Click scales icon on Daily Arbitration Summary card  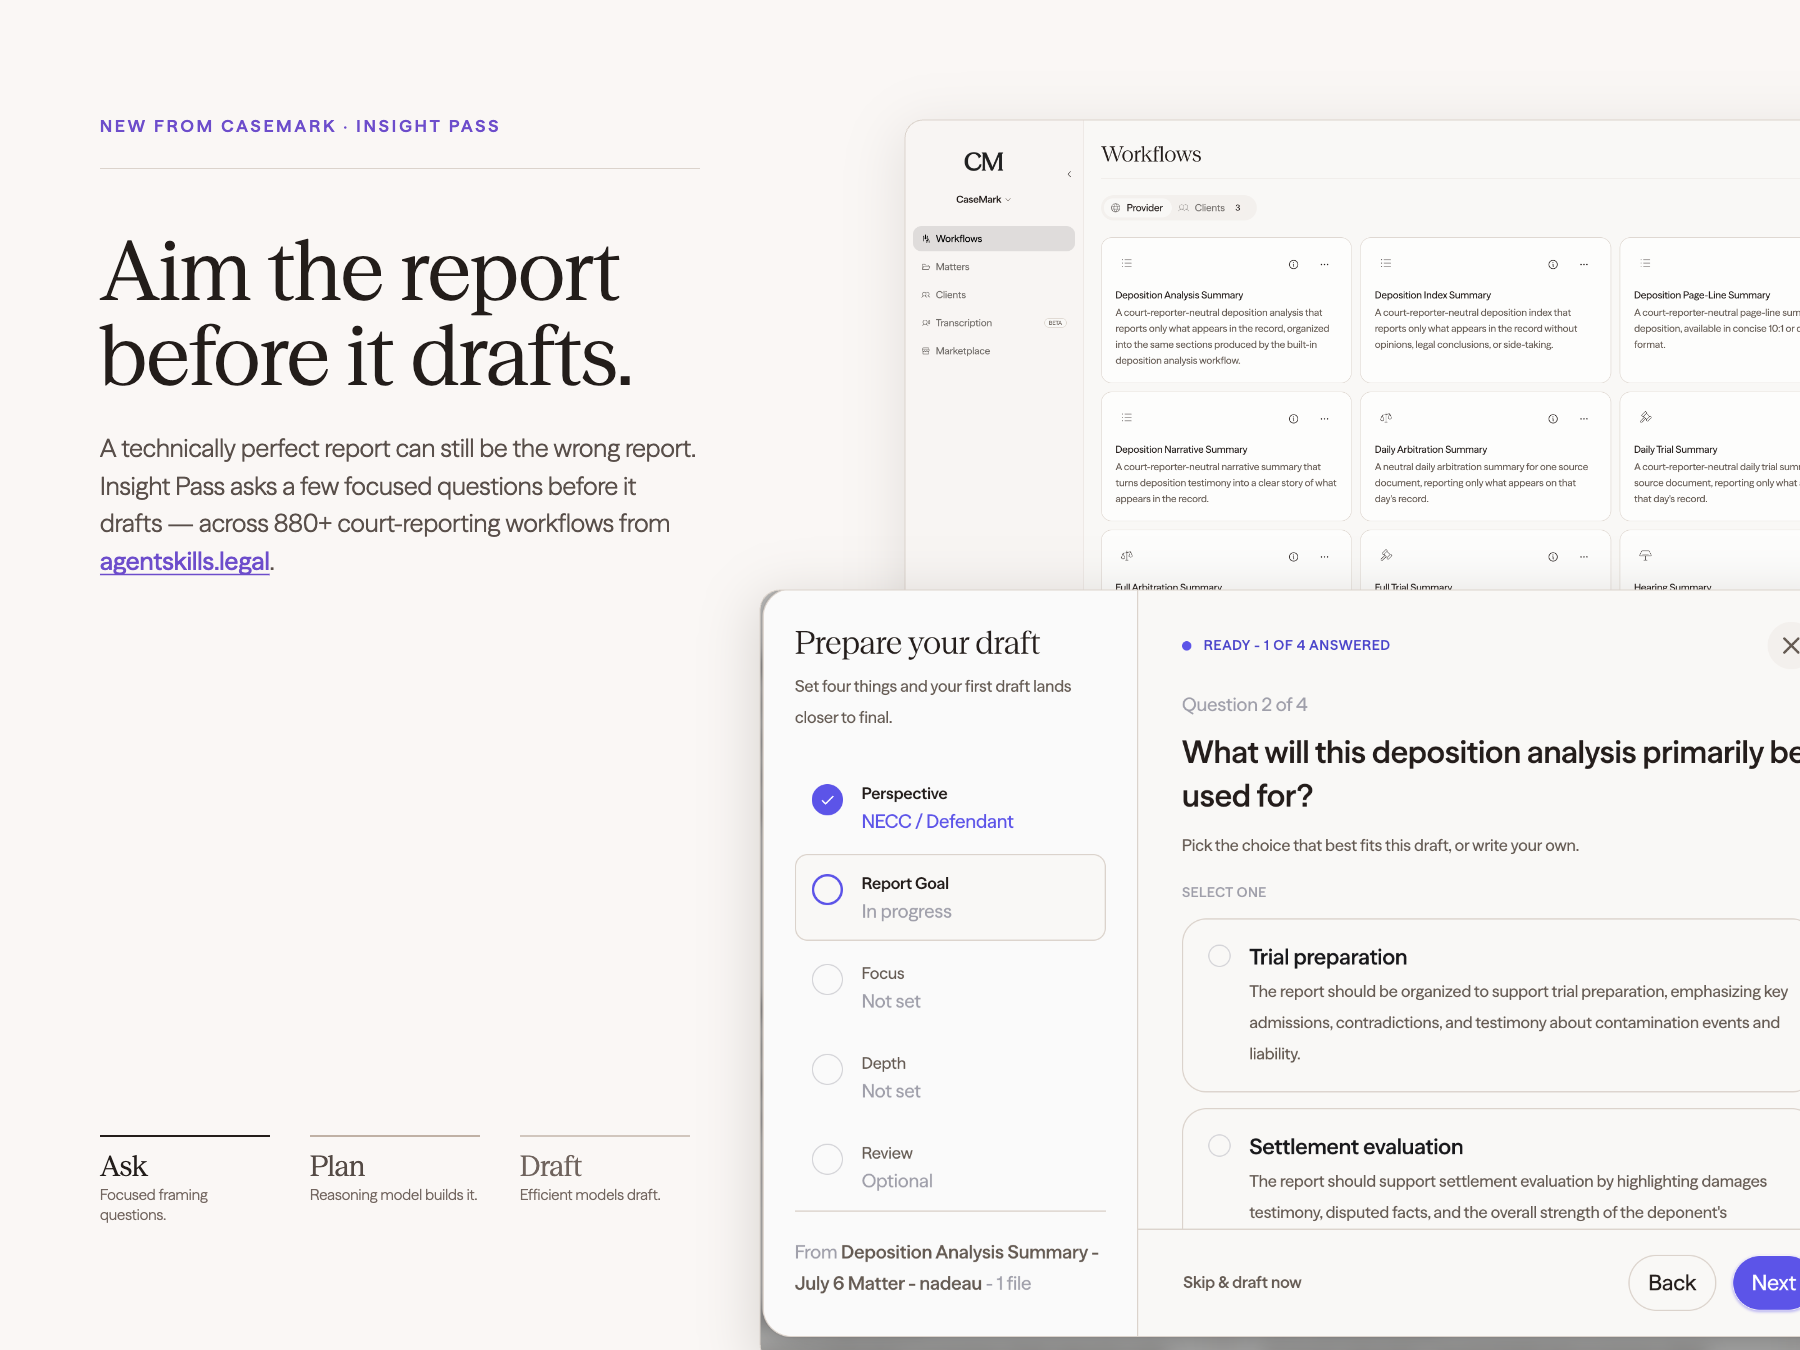(1386, 417)
